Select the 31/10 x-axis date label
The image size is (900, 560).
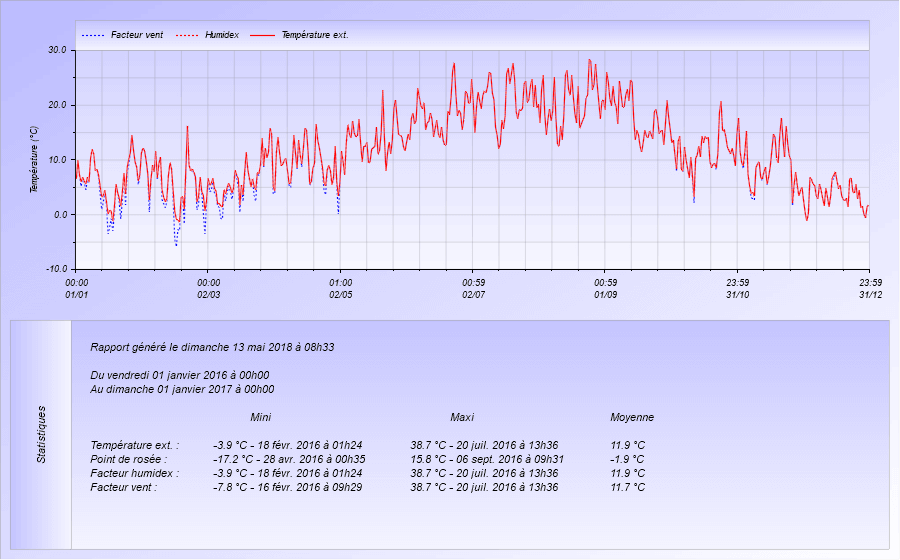point(737,294)
